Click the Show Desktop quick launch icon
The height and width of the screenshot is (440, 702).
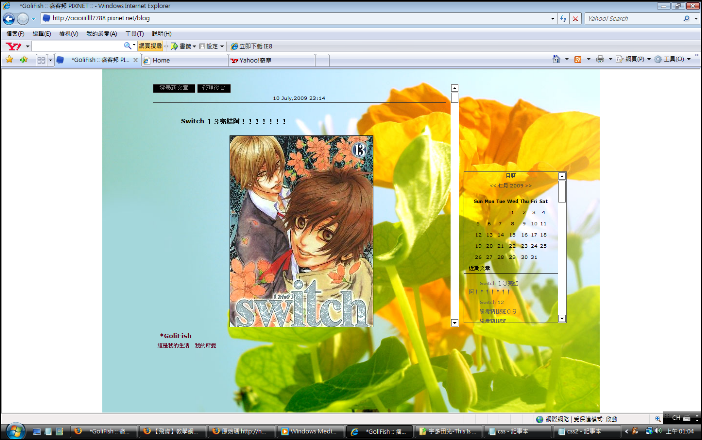pos(37,431)
